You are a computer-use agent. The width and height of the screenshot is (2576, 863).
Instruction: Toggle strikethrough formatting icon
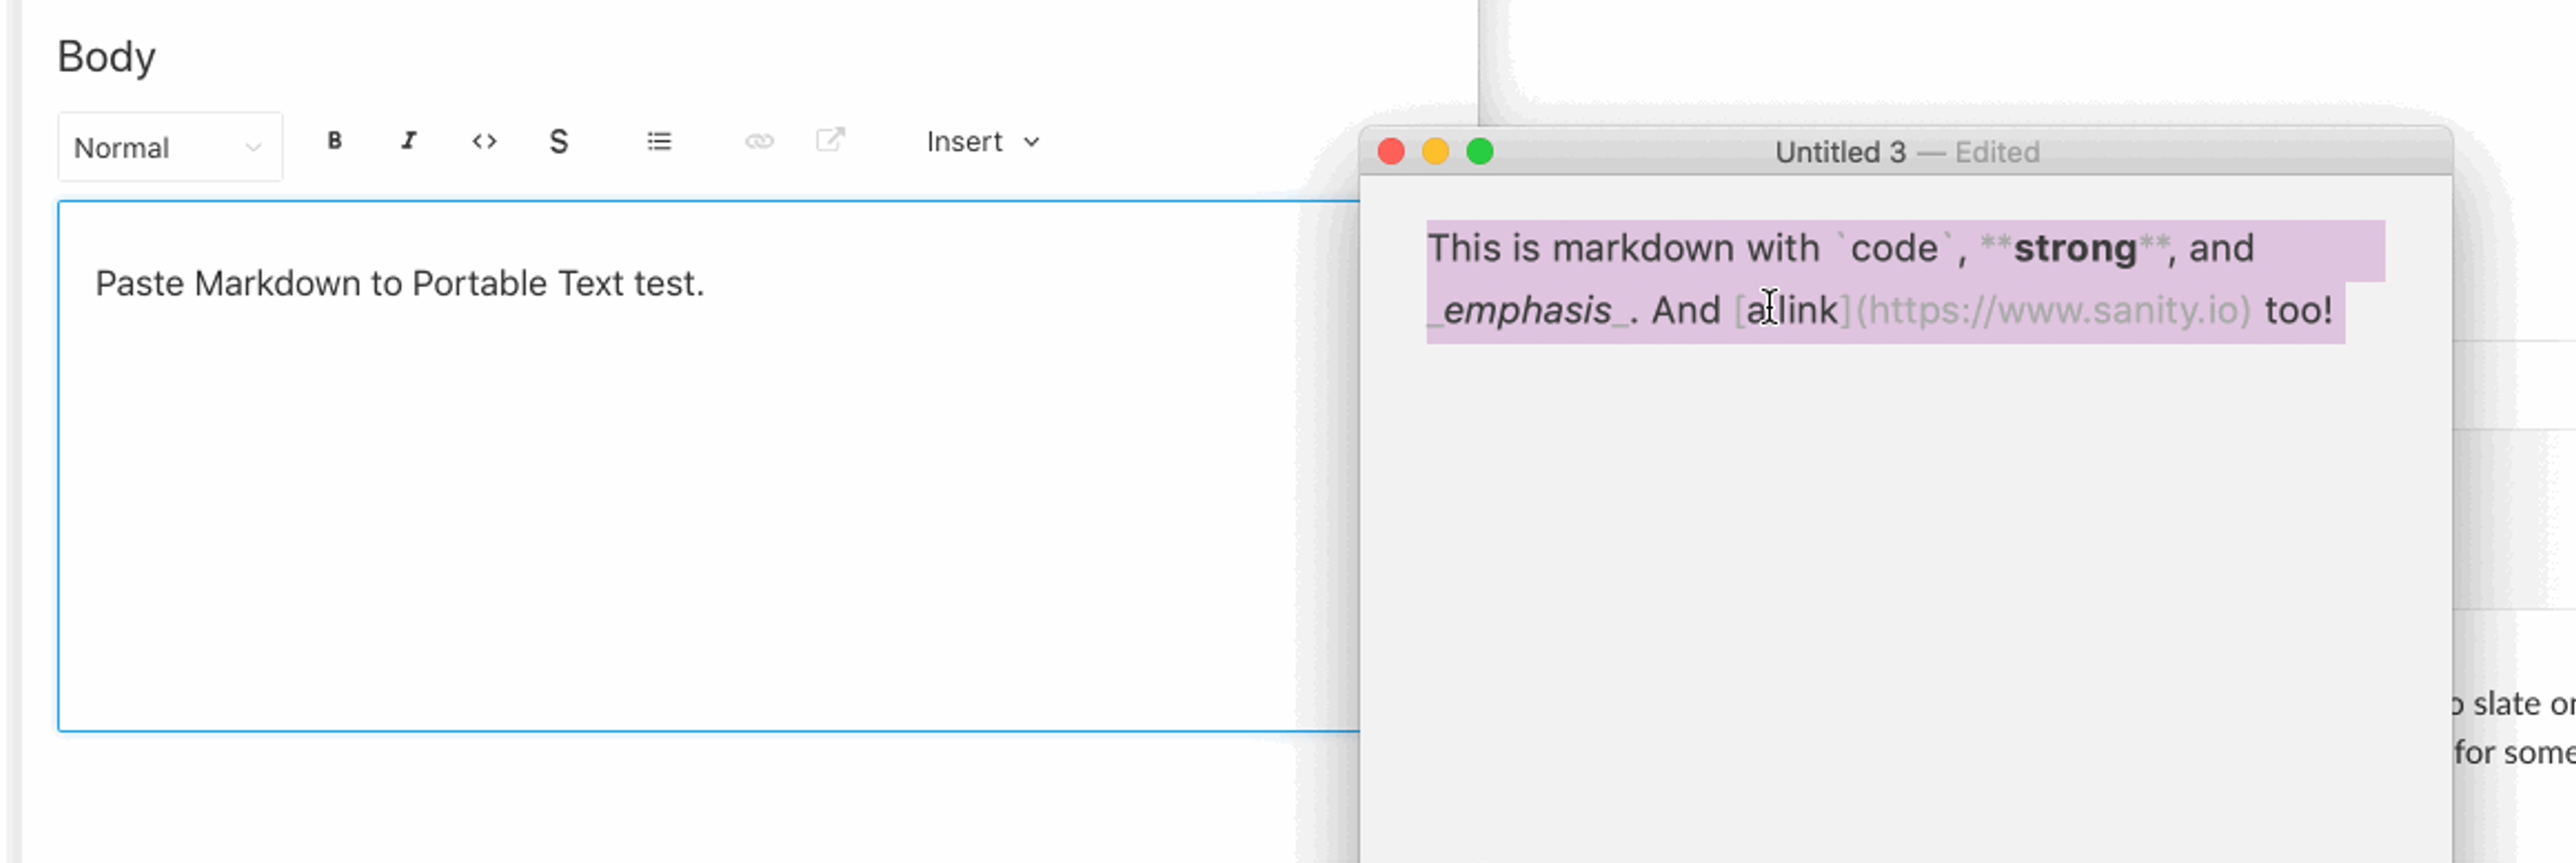click(559, 141)
